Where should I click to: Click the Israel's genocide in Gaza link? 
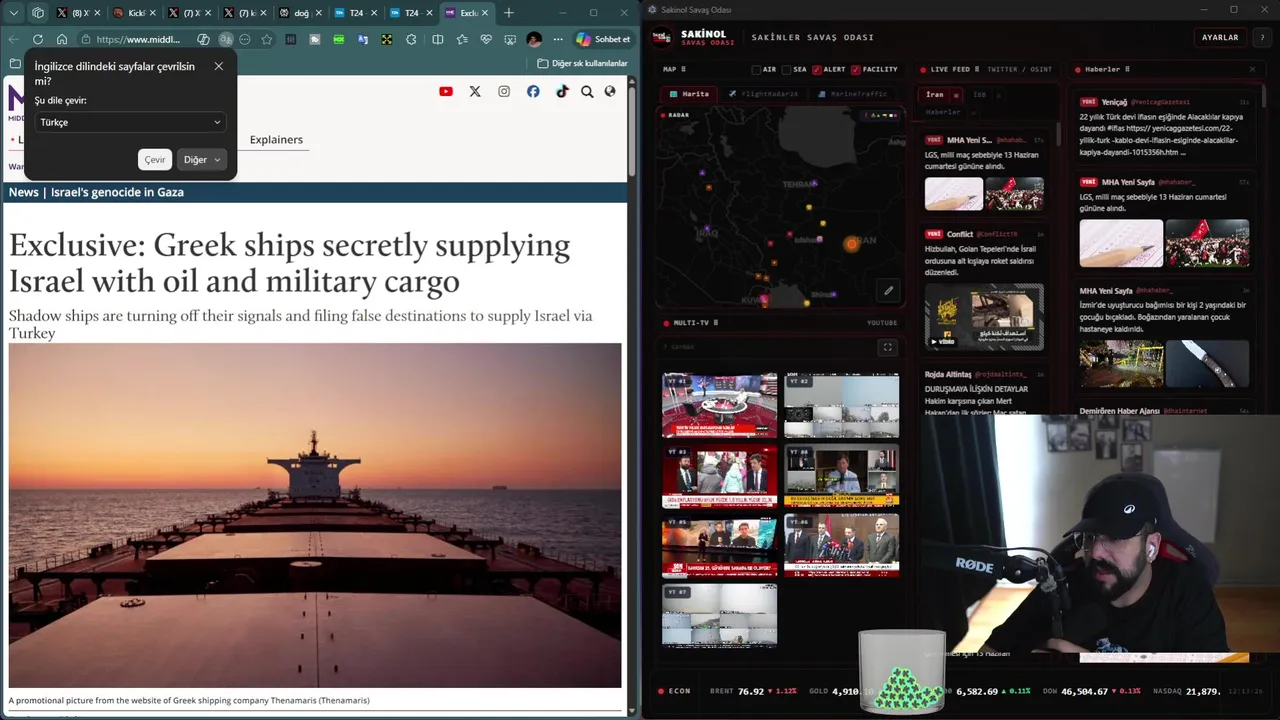click(116, 192)
